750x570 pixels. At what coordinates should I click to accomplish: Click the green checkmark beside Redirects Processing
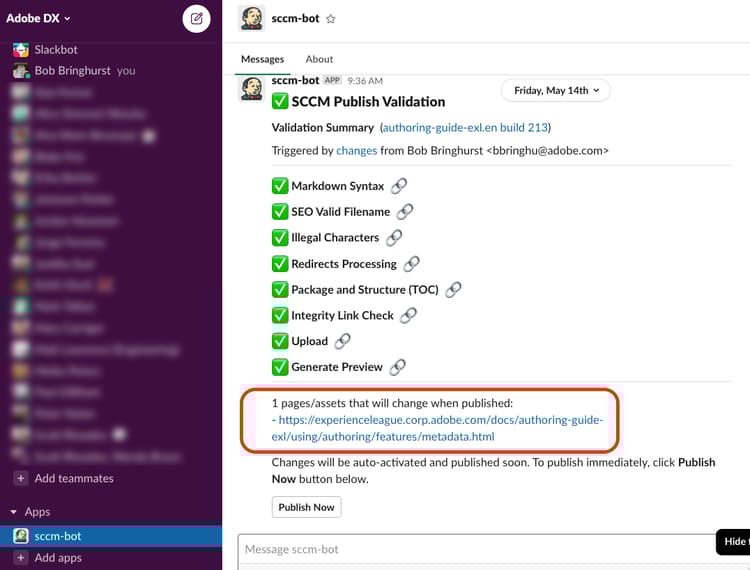click(x=280, y=263)
